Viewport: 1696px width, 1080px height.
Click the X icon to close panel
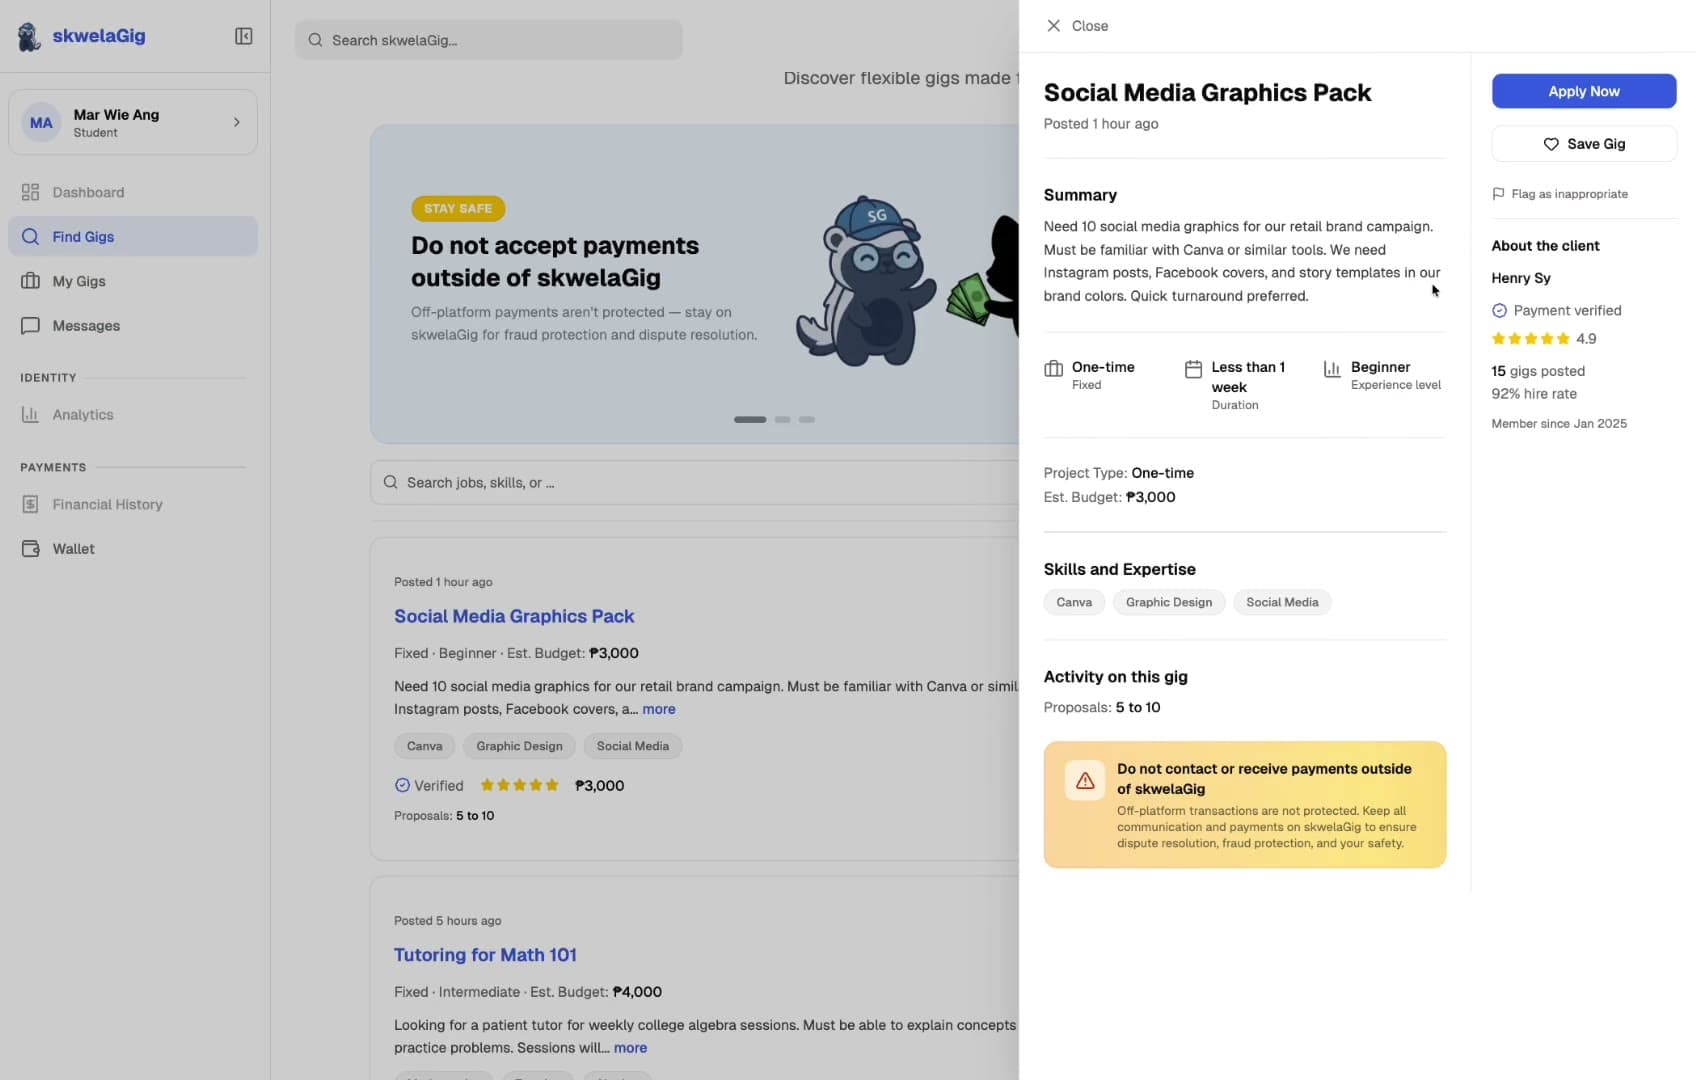coord(1053,26)
